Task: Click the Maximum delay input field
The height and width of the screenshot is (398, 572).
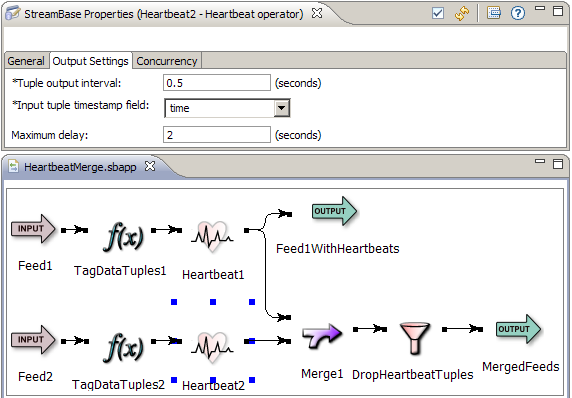Action: (x=217, y=135)
